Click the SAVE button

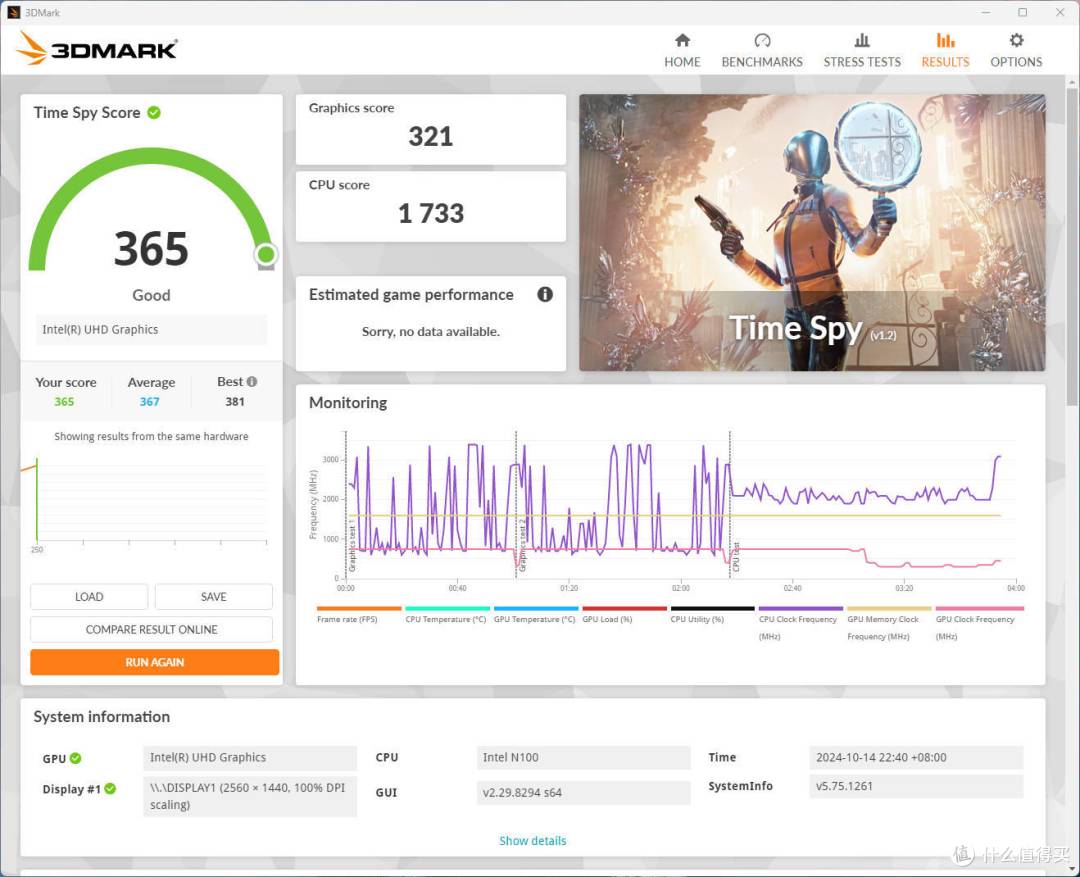point(214,597)
